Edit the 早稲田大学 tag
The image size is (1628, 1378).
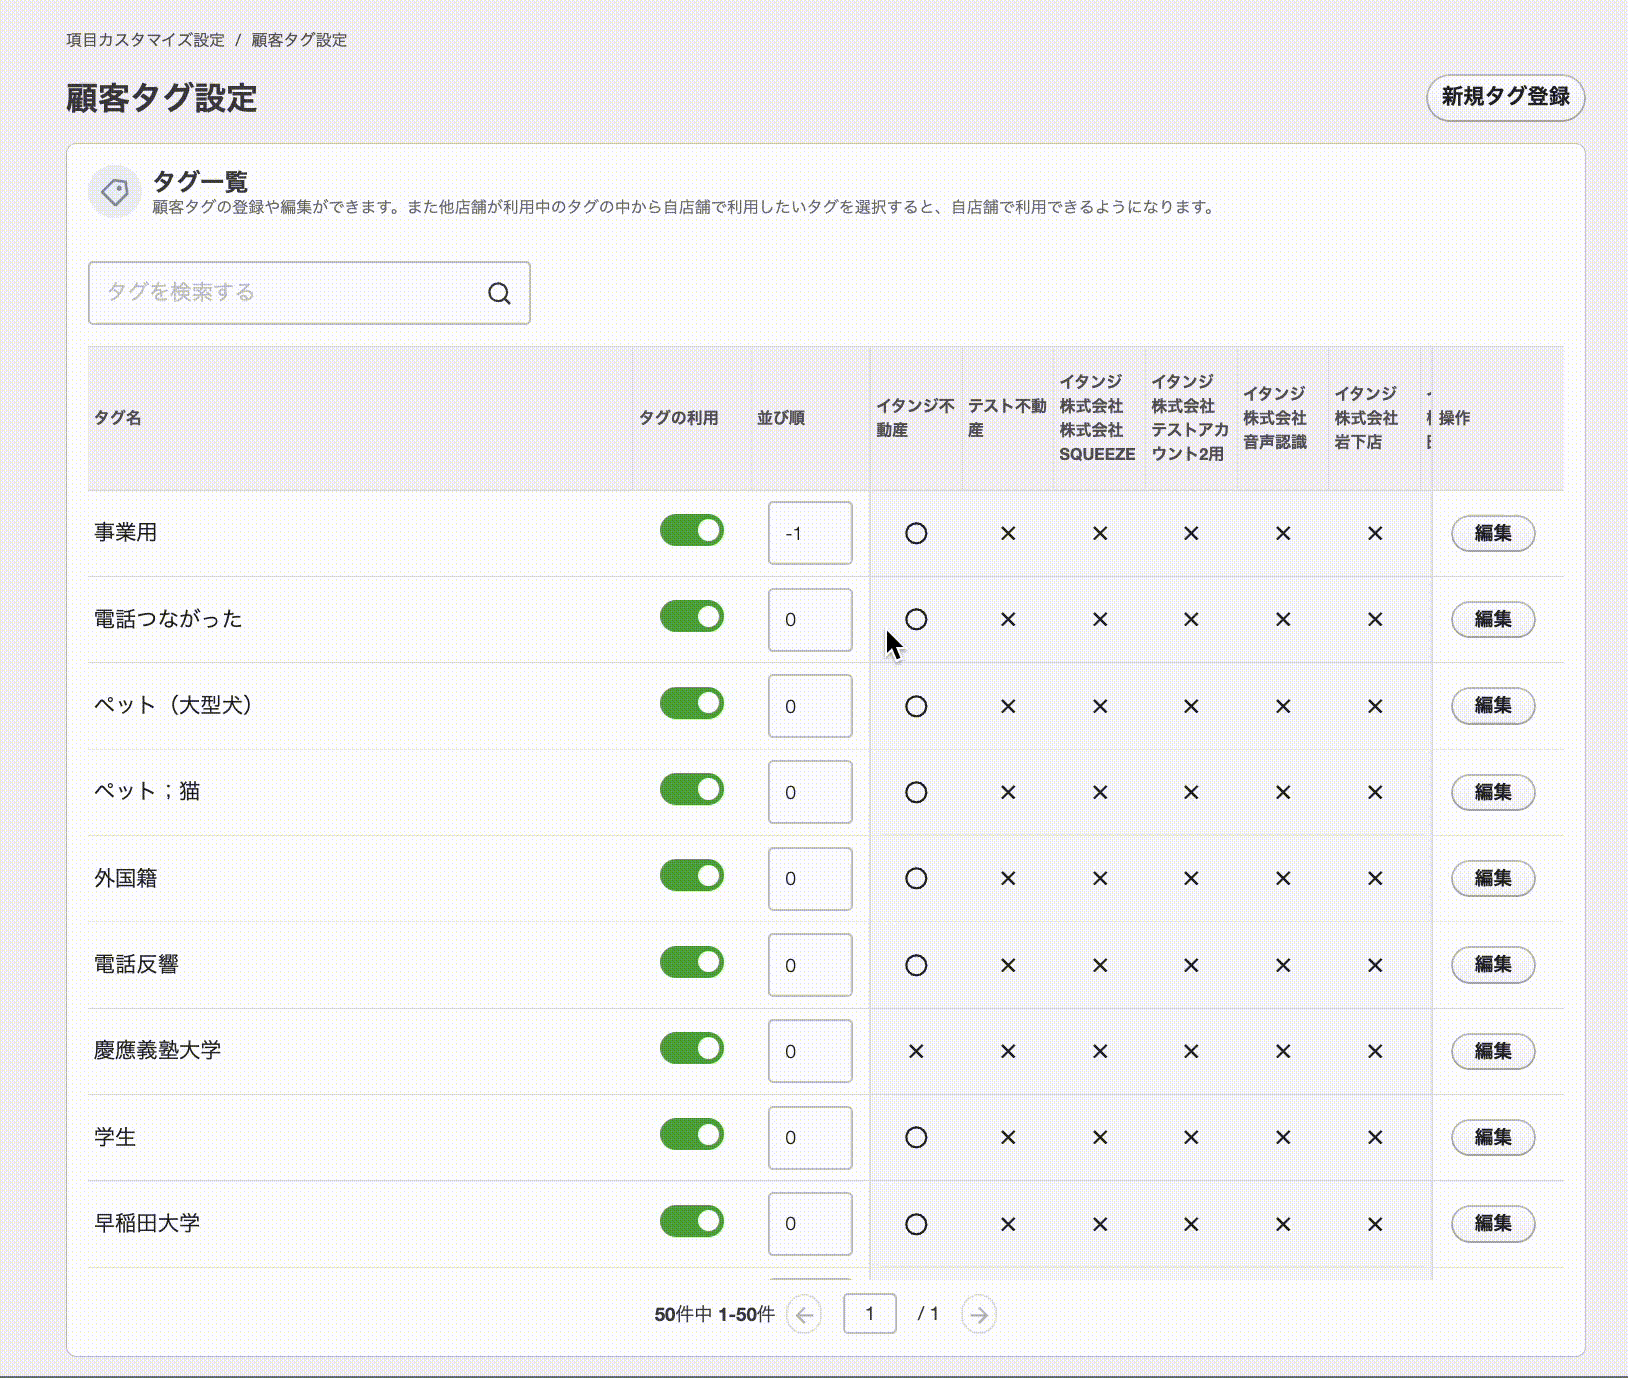(x=1493, y=1224)
